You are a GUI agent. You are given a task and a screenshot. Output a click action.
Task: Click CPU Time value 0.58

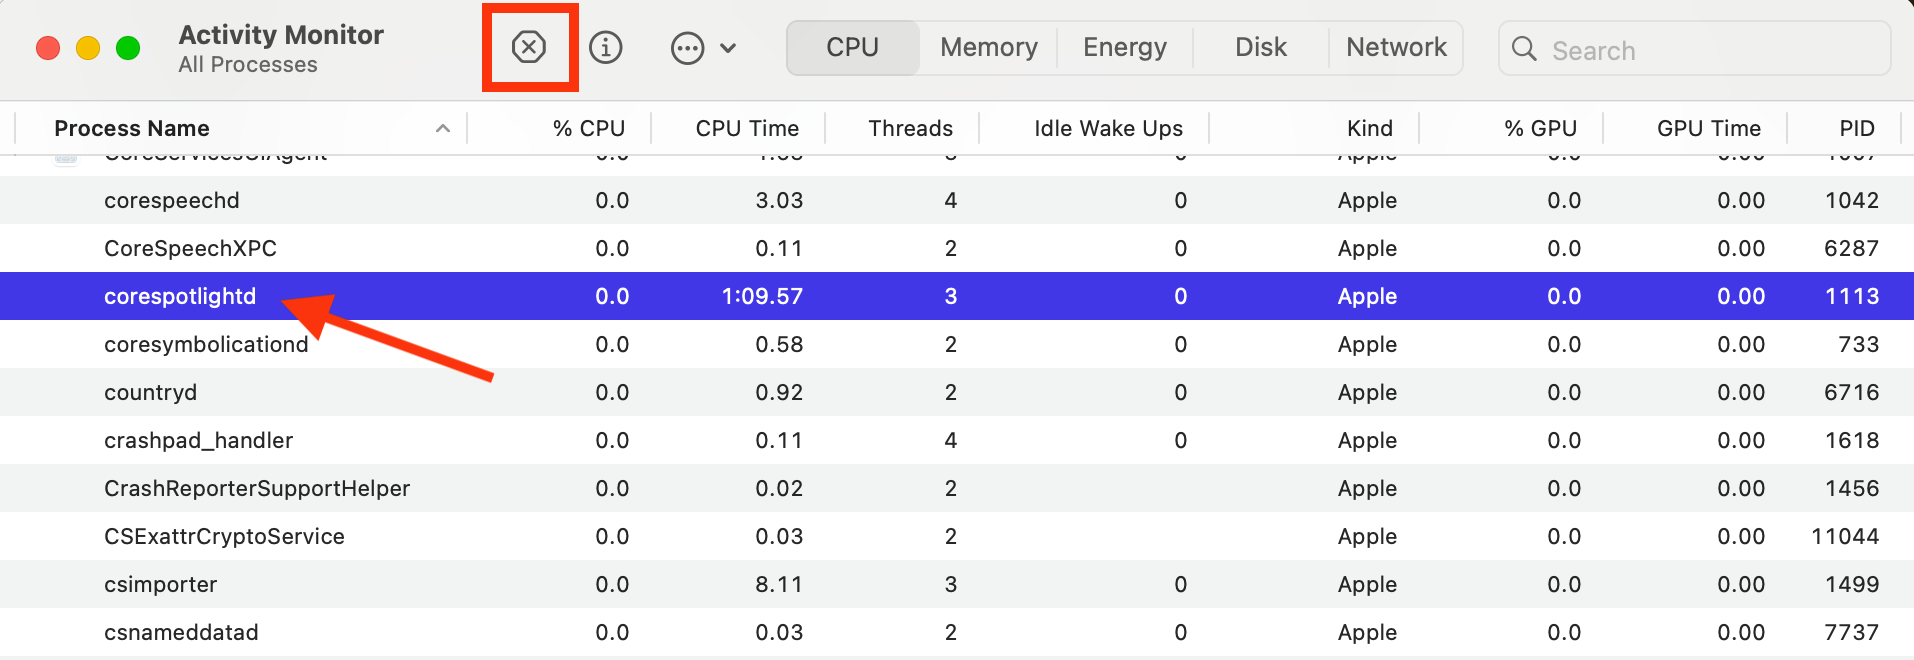click(779, 344)
